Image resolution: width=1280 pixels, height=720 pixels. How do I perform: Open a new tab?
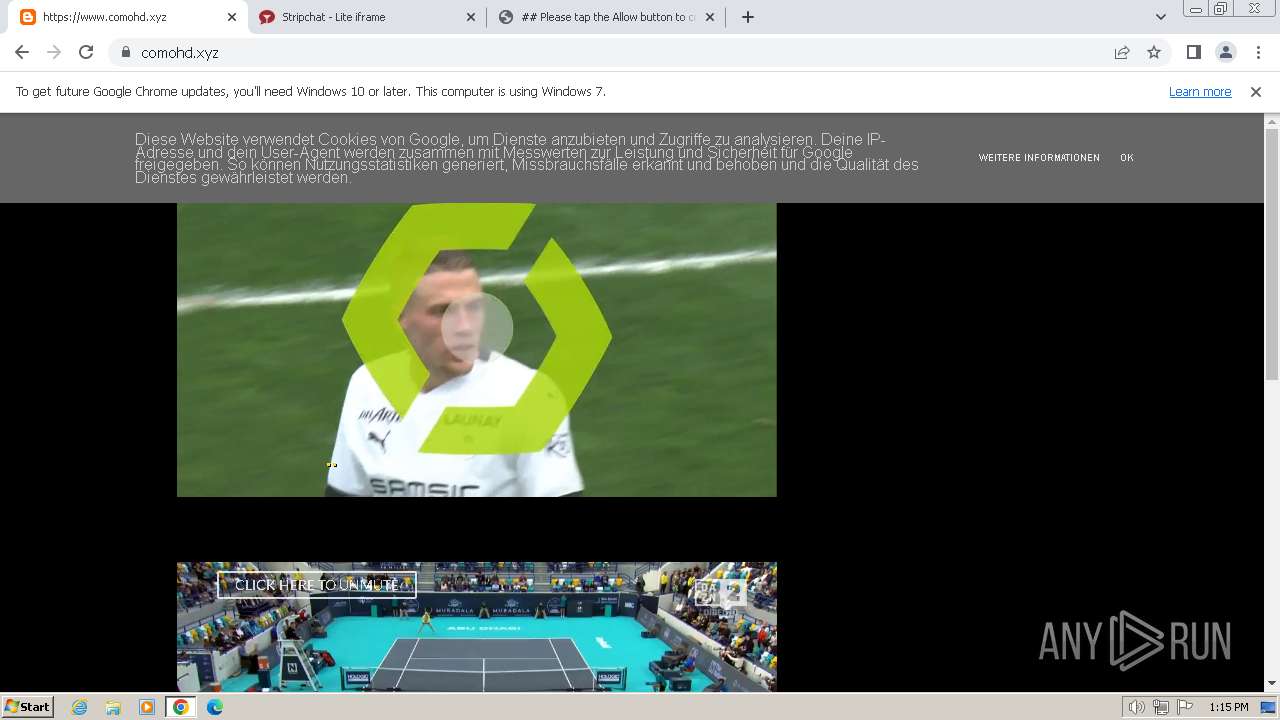tap(748, 17)
